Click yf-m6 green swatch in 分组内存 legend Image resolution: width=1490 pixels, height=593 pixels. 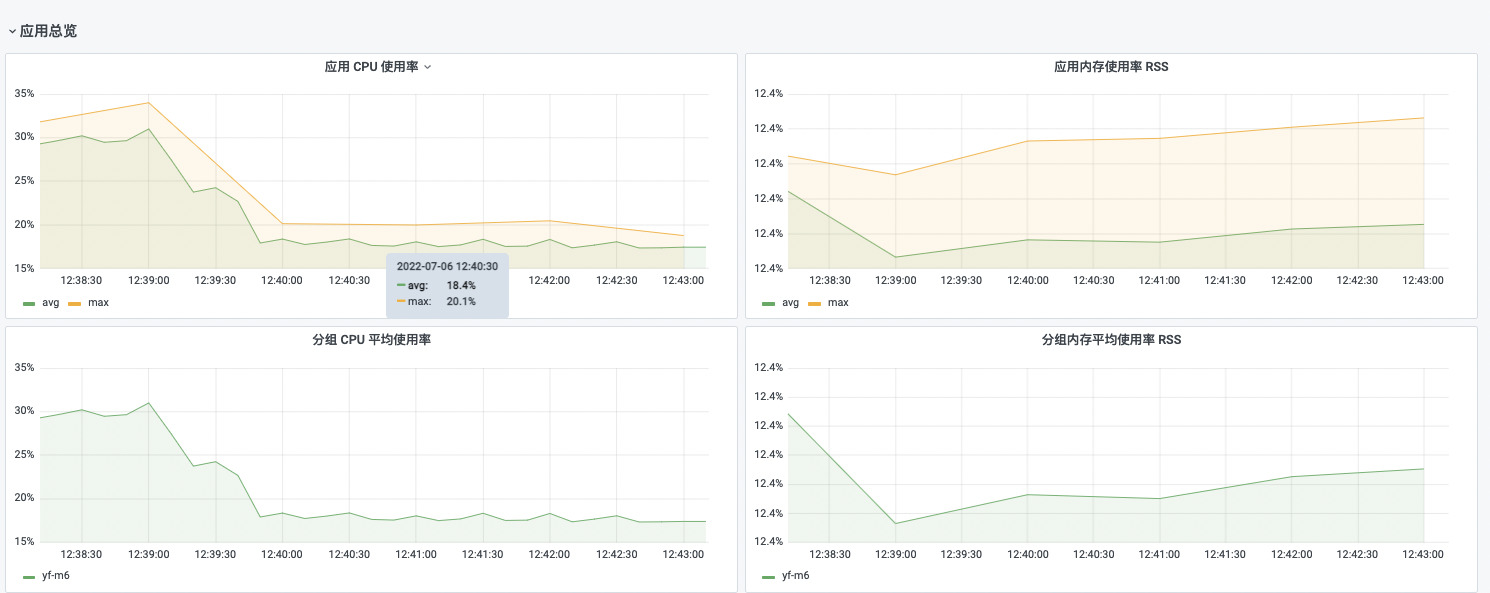(768, 577)
